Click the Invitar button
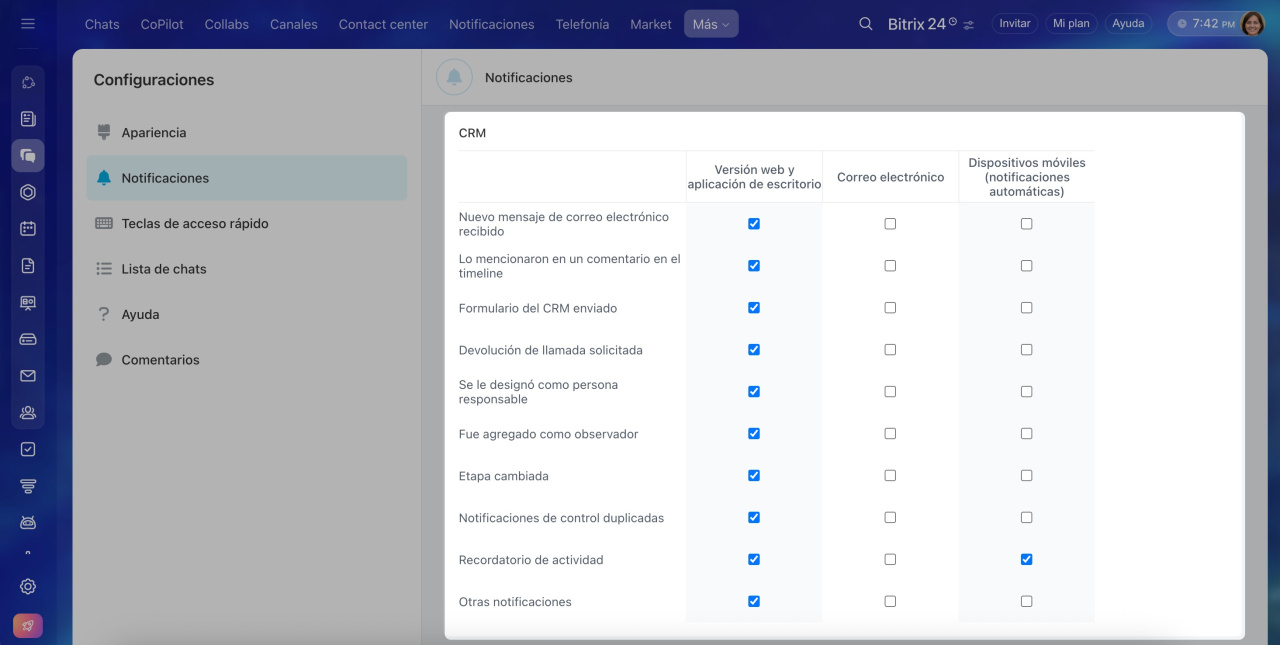This screenshot has width=1280, height=645. pos(1014,24)
